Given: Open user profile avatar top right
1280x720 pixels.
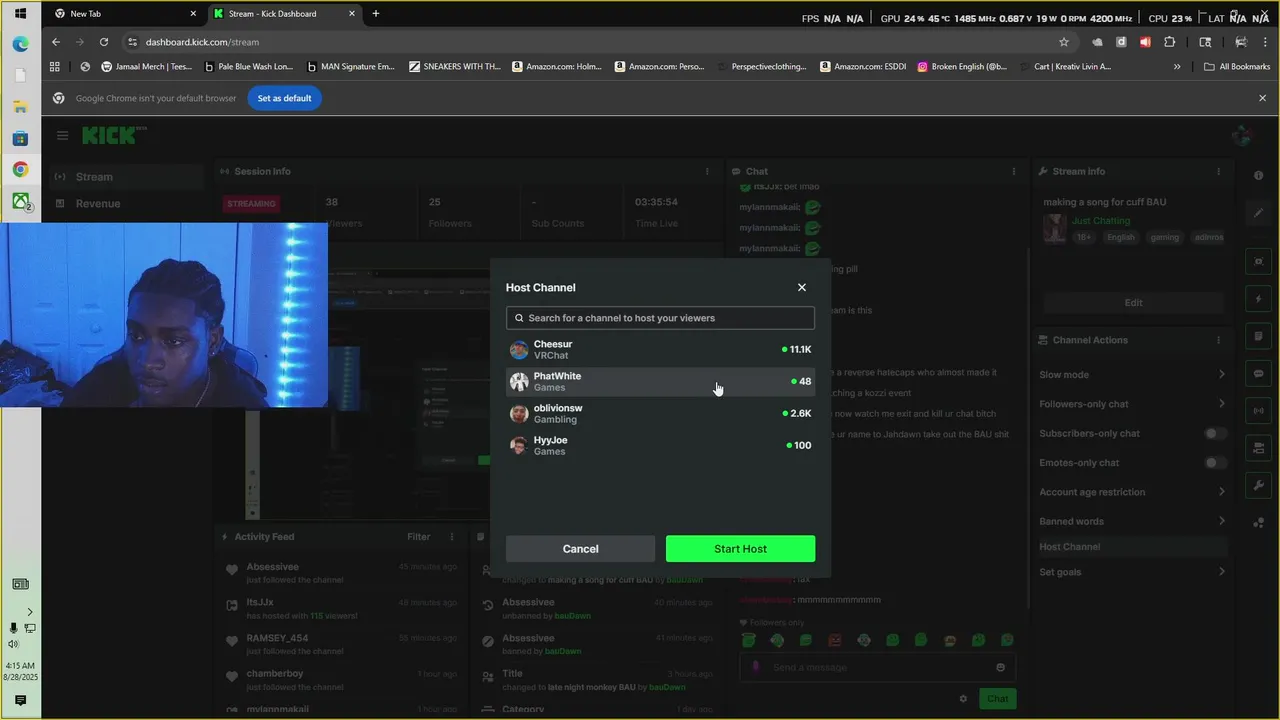Looking at the screenshot, I should point(1242,135).
